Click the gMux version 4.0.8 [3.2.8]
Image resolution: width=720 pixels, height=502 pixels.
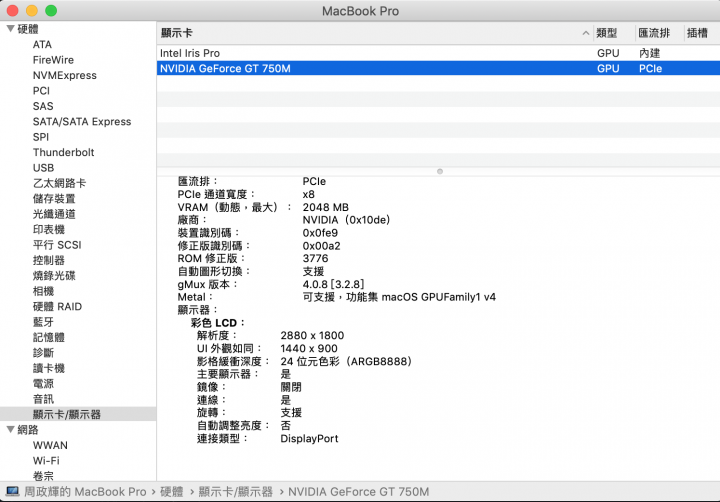point(333,284)
